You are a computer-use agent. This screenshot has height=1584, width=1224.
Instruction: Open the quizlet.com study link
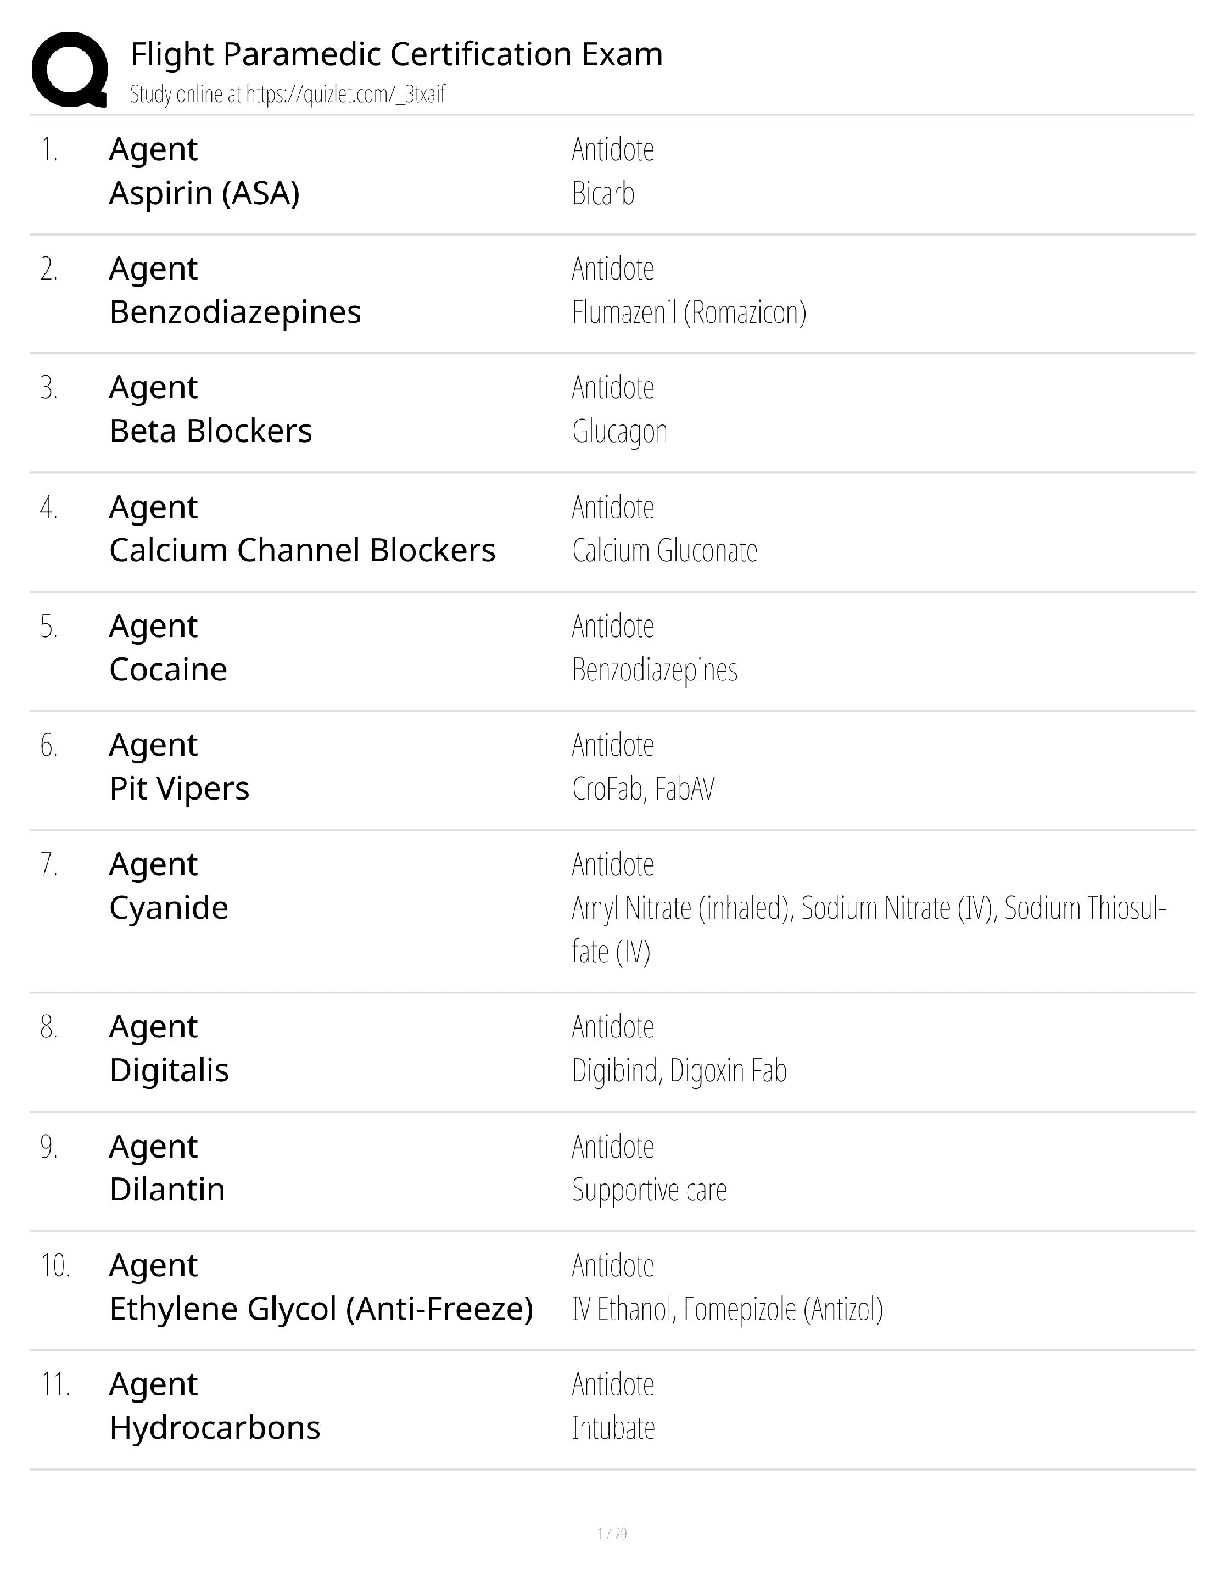(287, 95)
